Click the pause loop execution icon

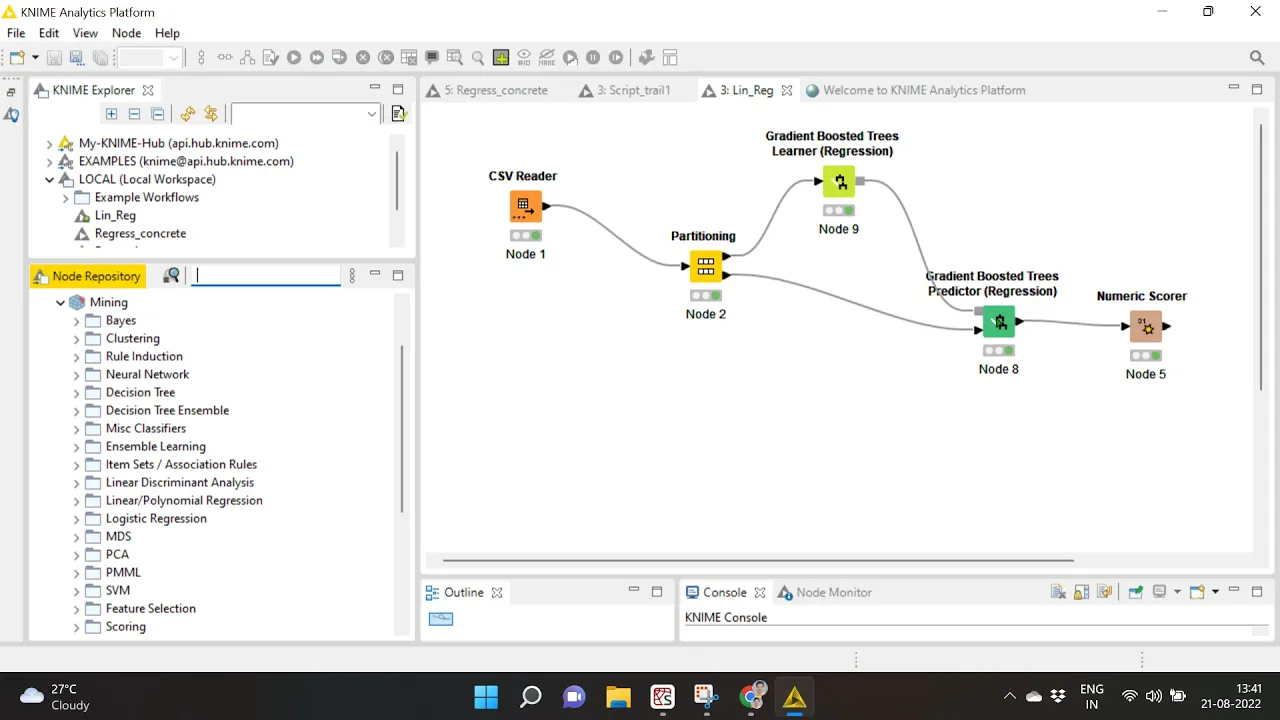pyautogui.click(x=593, y=58)
